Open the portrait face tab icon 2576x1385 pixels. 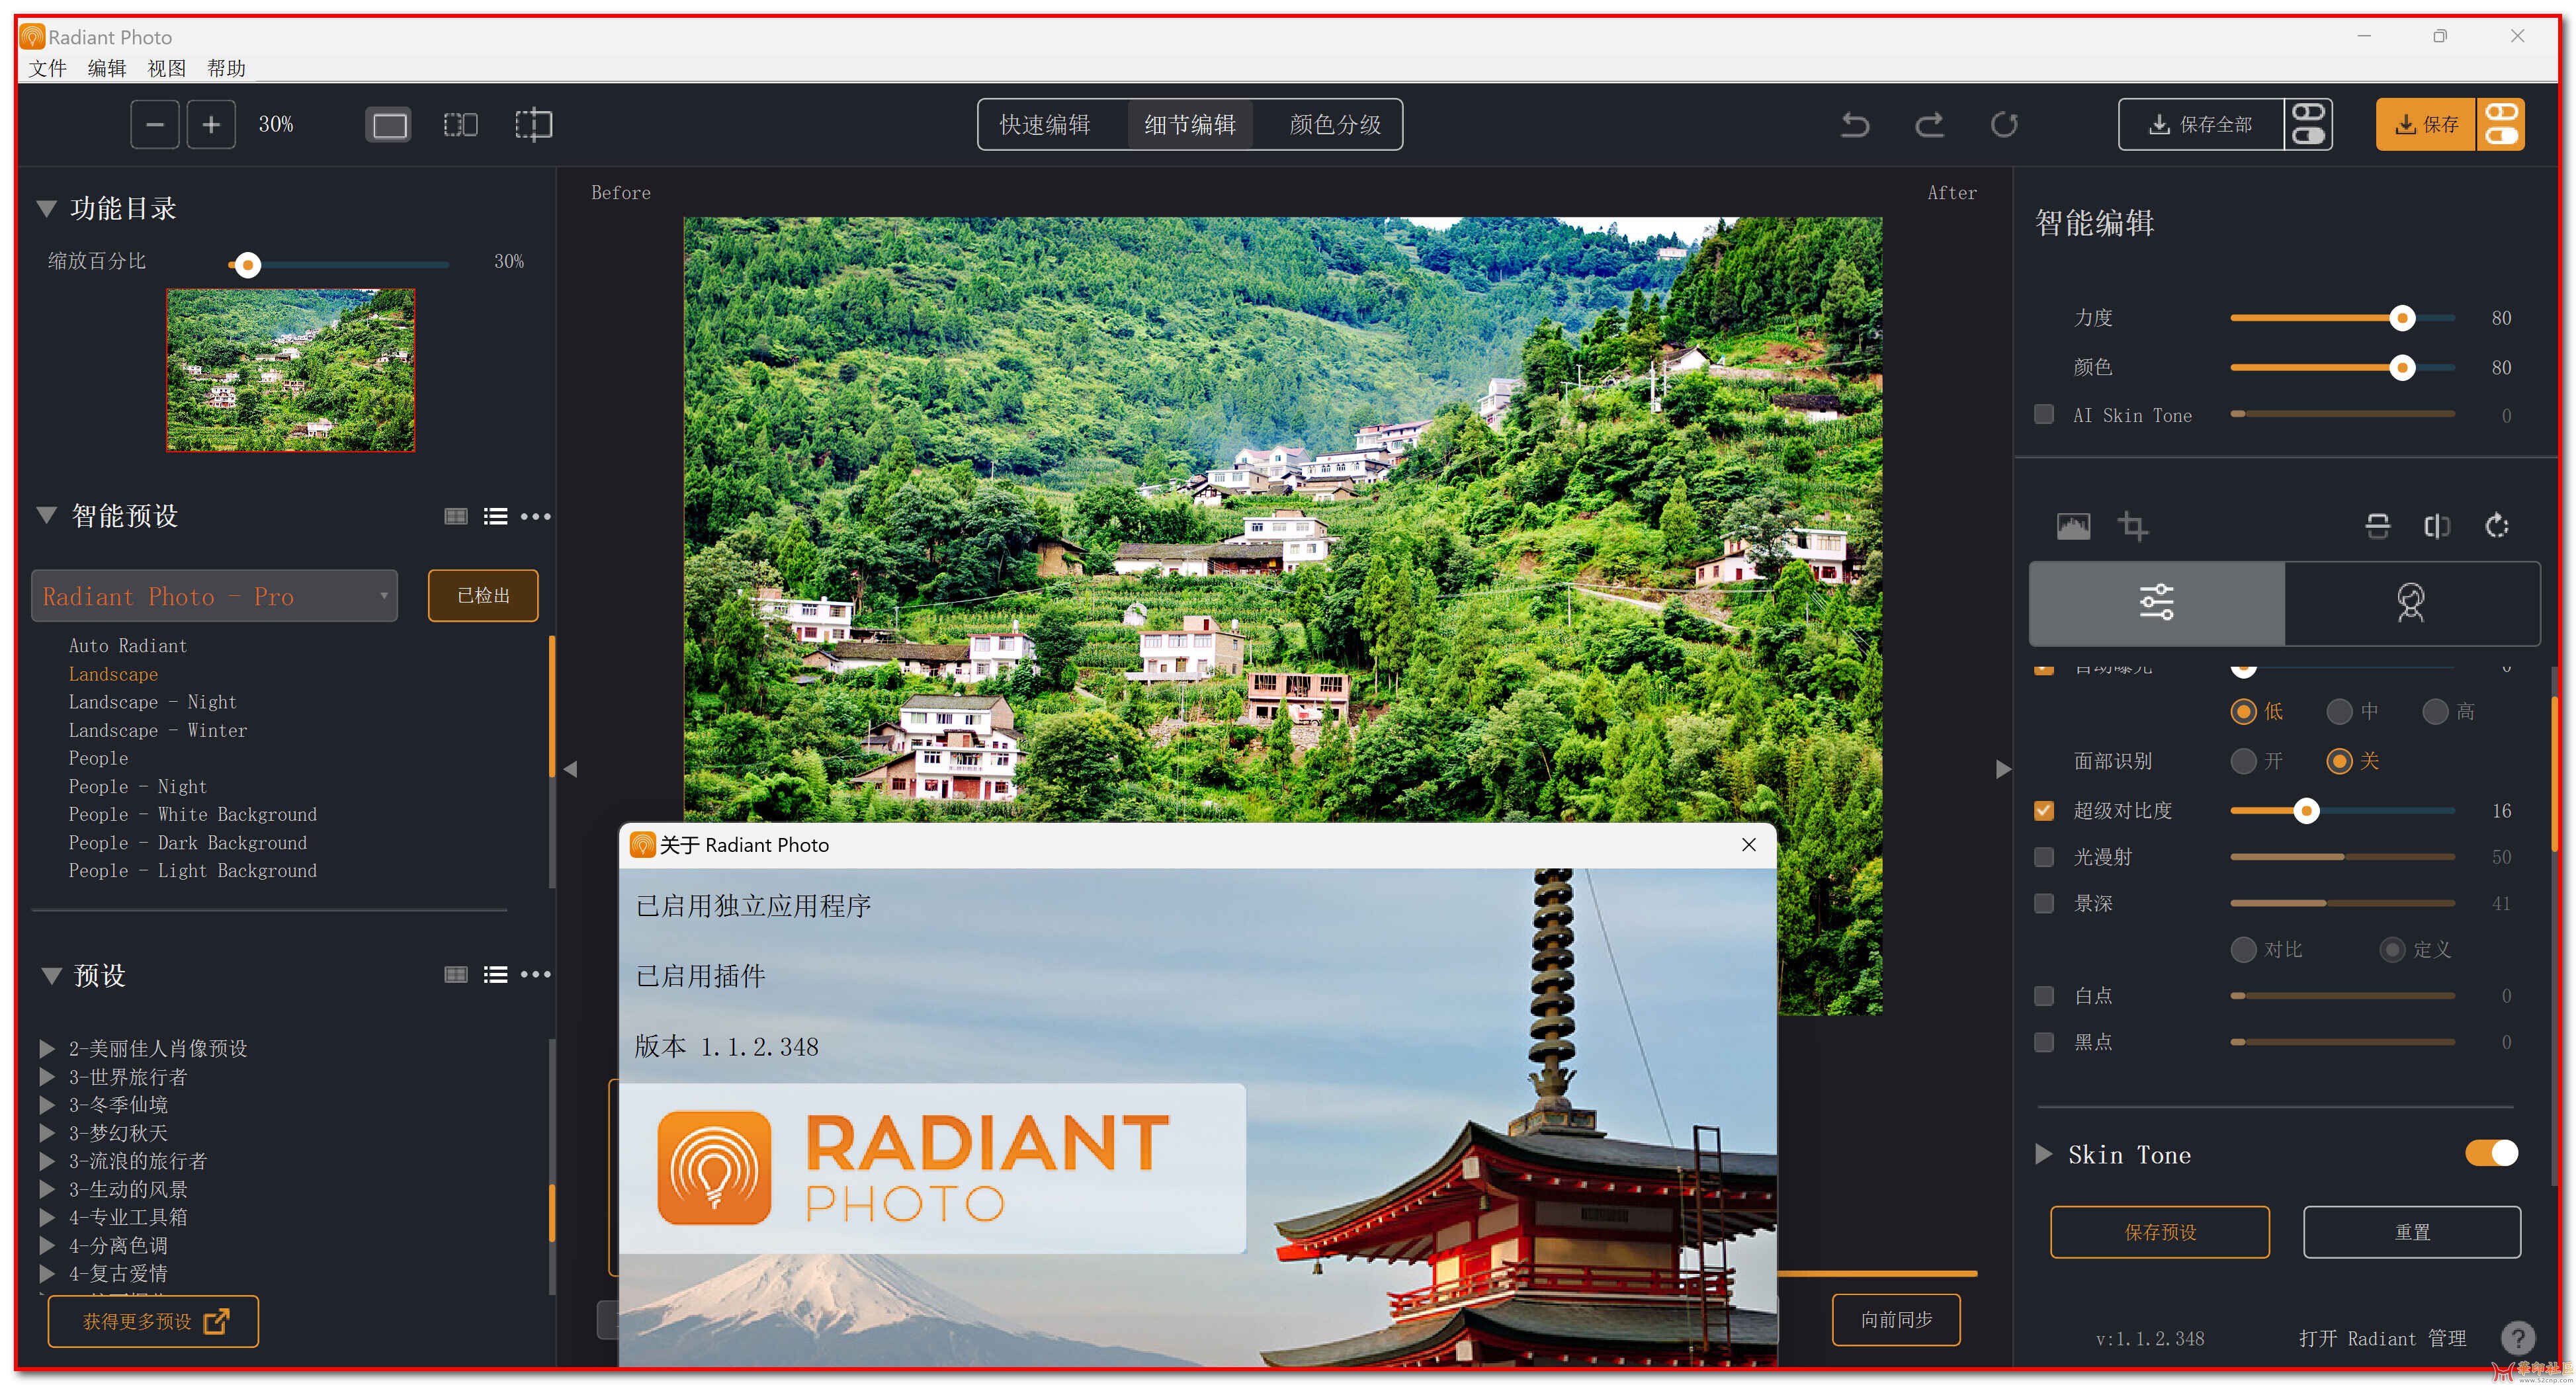pyautogui.click(x=2411, y=603)
